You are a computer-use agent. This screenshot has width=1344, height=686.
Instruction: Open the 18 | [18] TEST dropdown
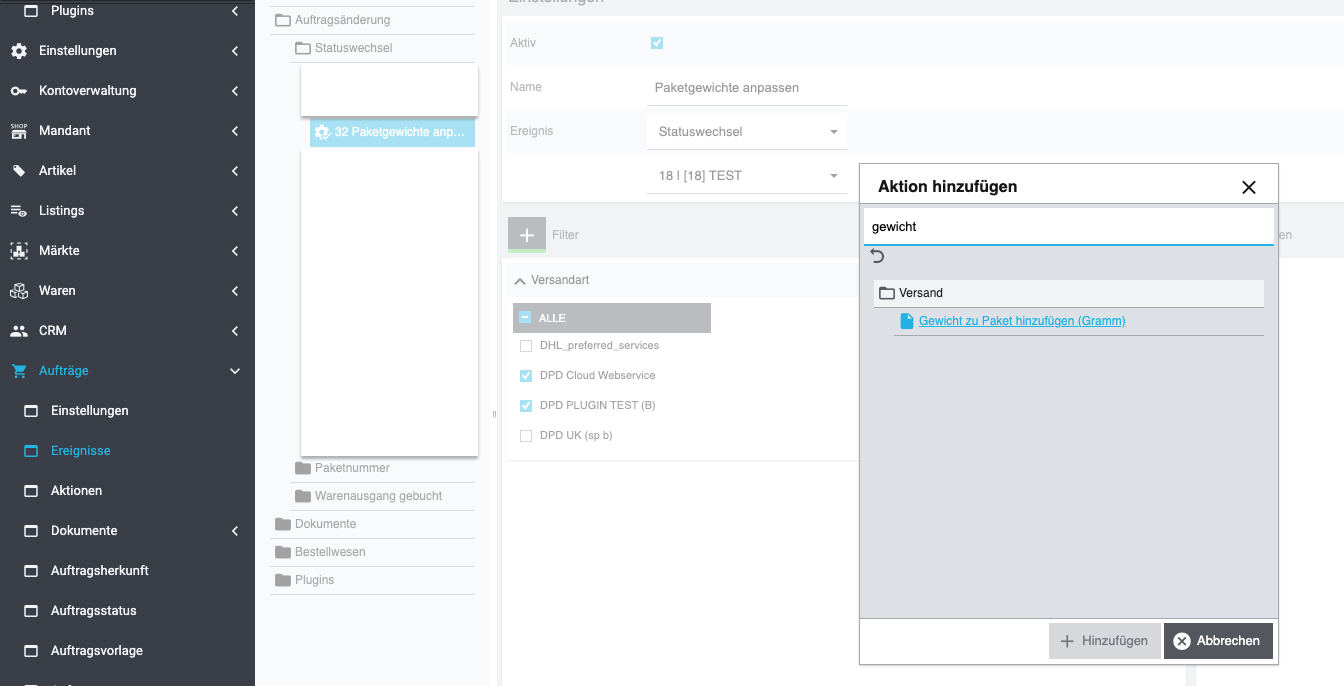point(747,176)
